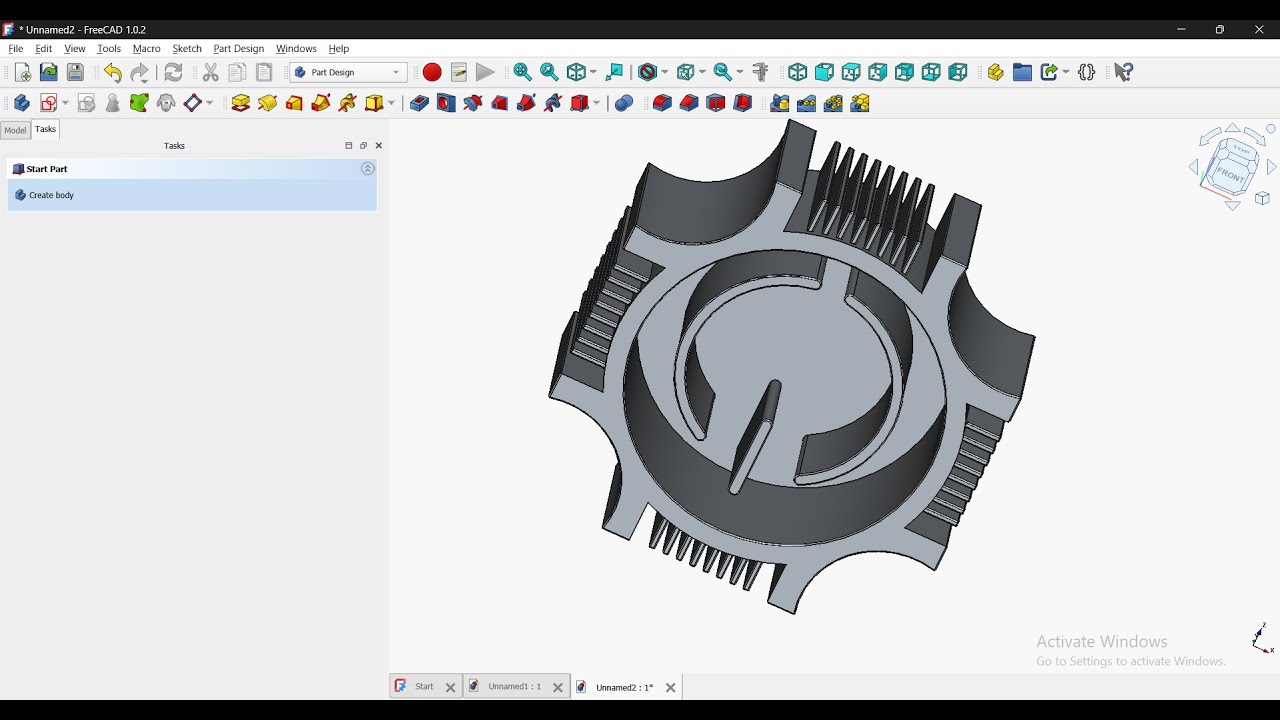Image resolution: width=1280 pixels, height=720 pixels.
Task: Click the Pad tool icon
Action: (241, 103)
